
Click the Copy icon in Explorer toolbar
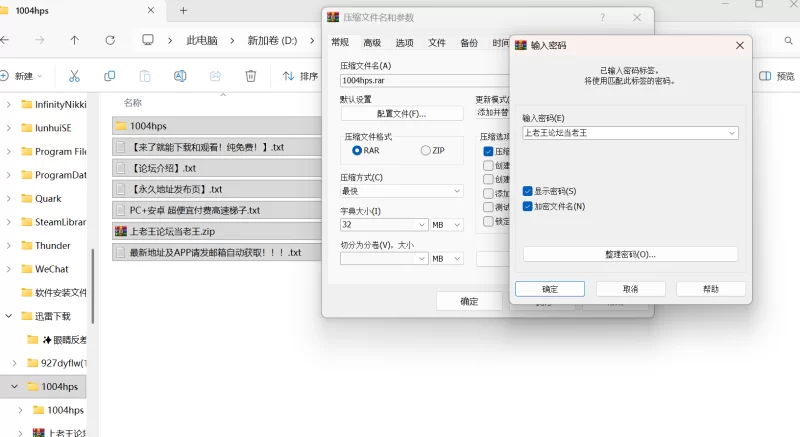110,76
